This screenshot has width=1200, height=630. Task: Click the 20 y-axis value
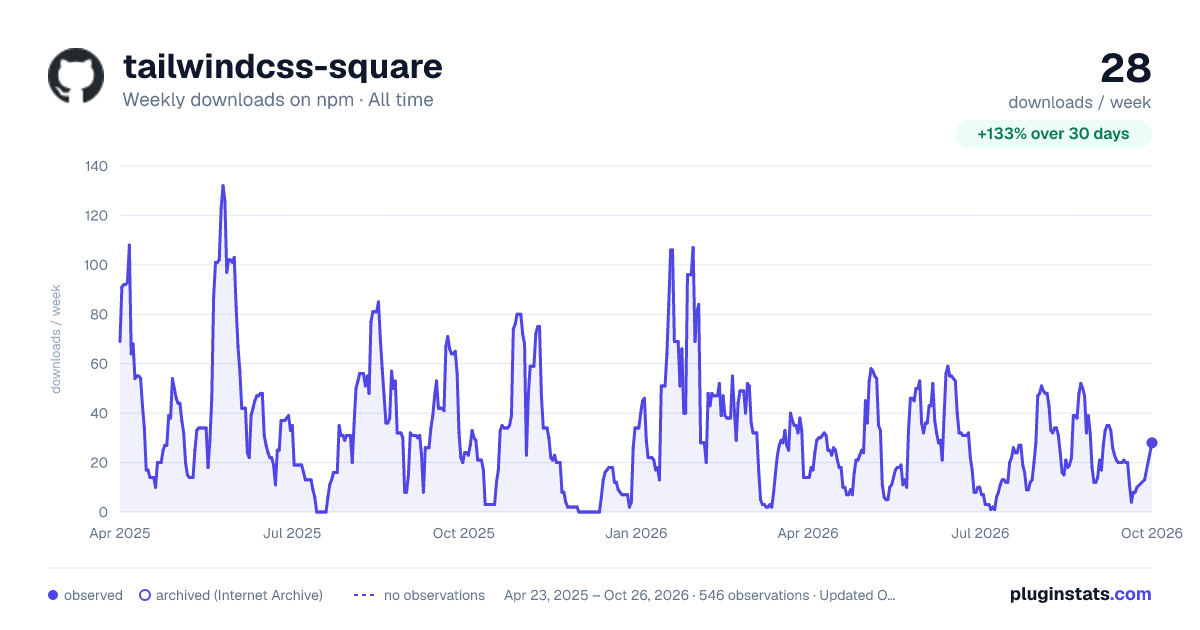click(101, 463)
